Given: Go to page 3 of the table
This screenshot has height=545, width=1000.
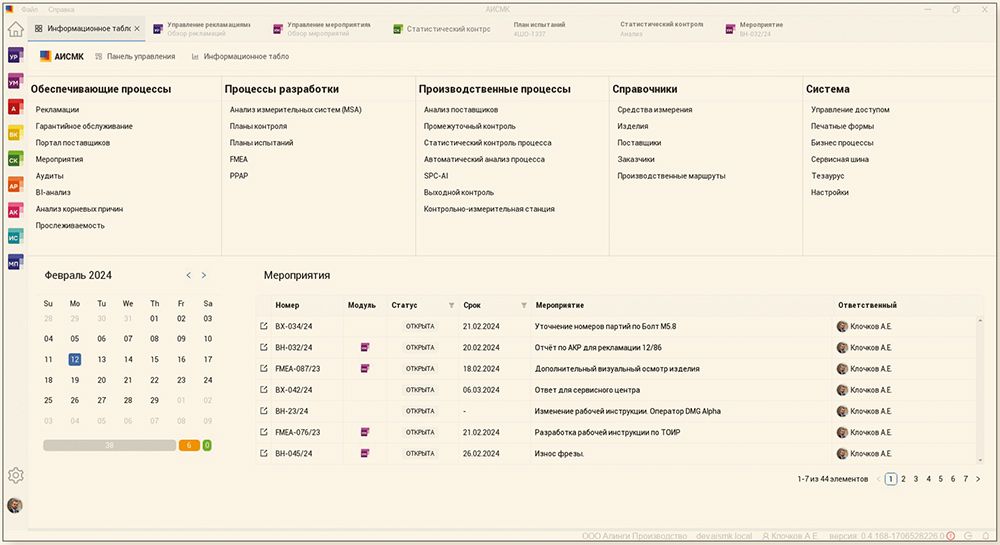Looking at the screenshot, I should point(915,479).
